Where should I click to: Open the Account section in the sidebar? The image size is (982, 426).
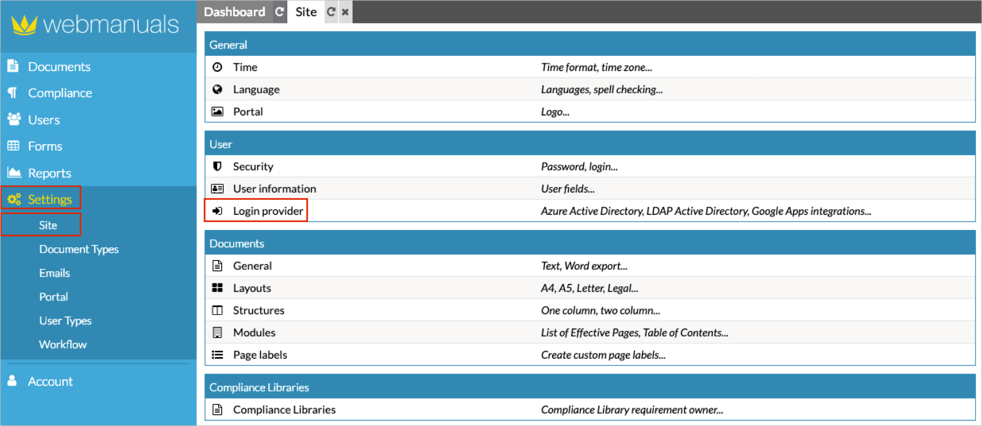pos(50,381)
